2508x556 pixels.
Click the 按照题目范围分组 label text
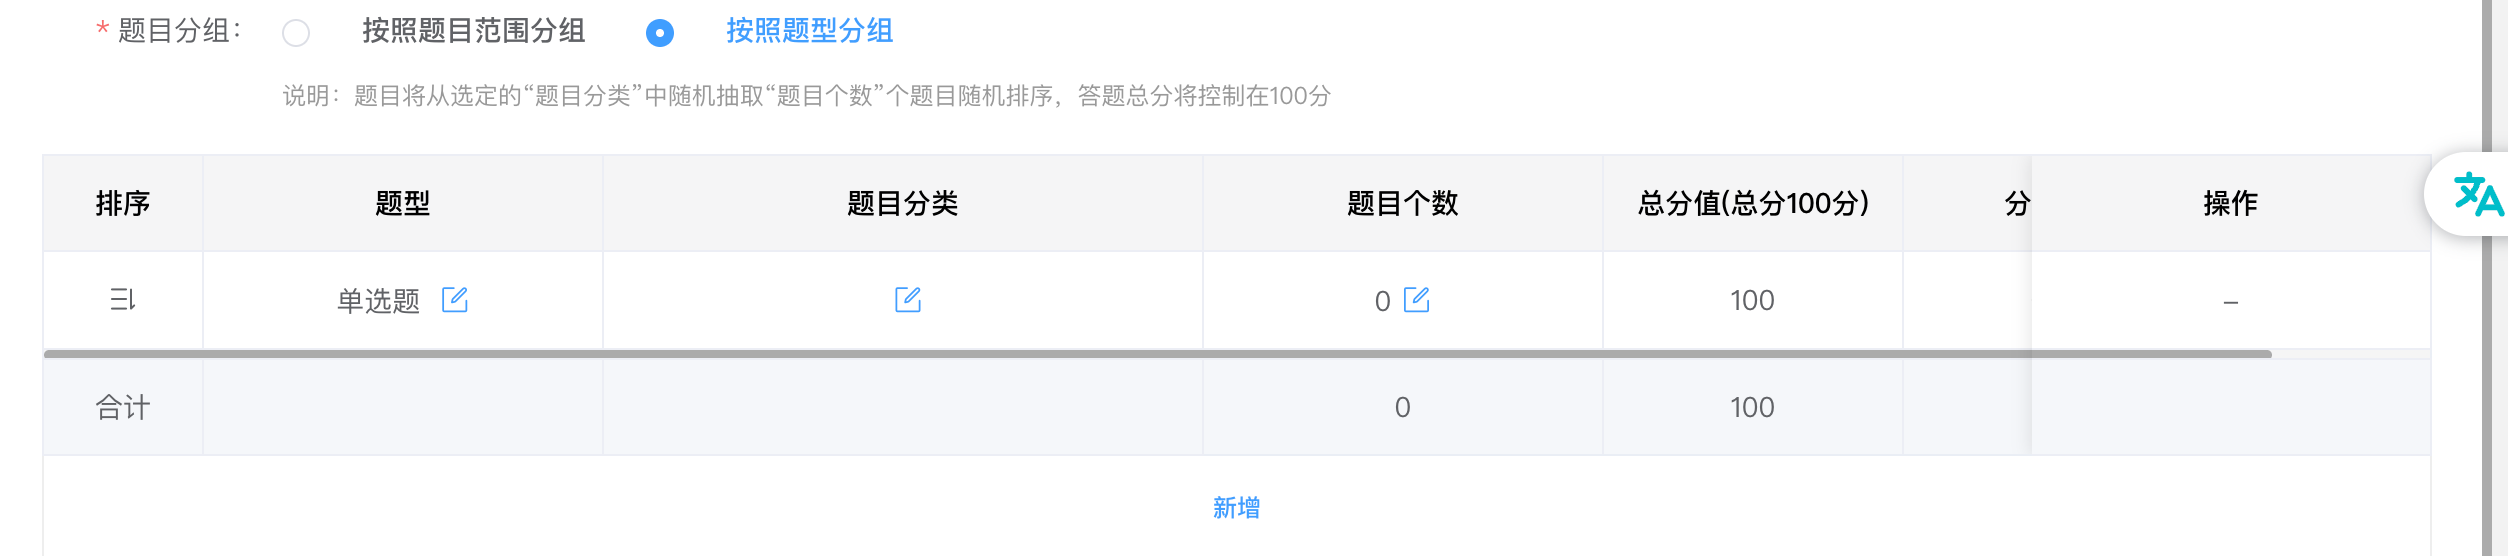[474, 31]
